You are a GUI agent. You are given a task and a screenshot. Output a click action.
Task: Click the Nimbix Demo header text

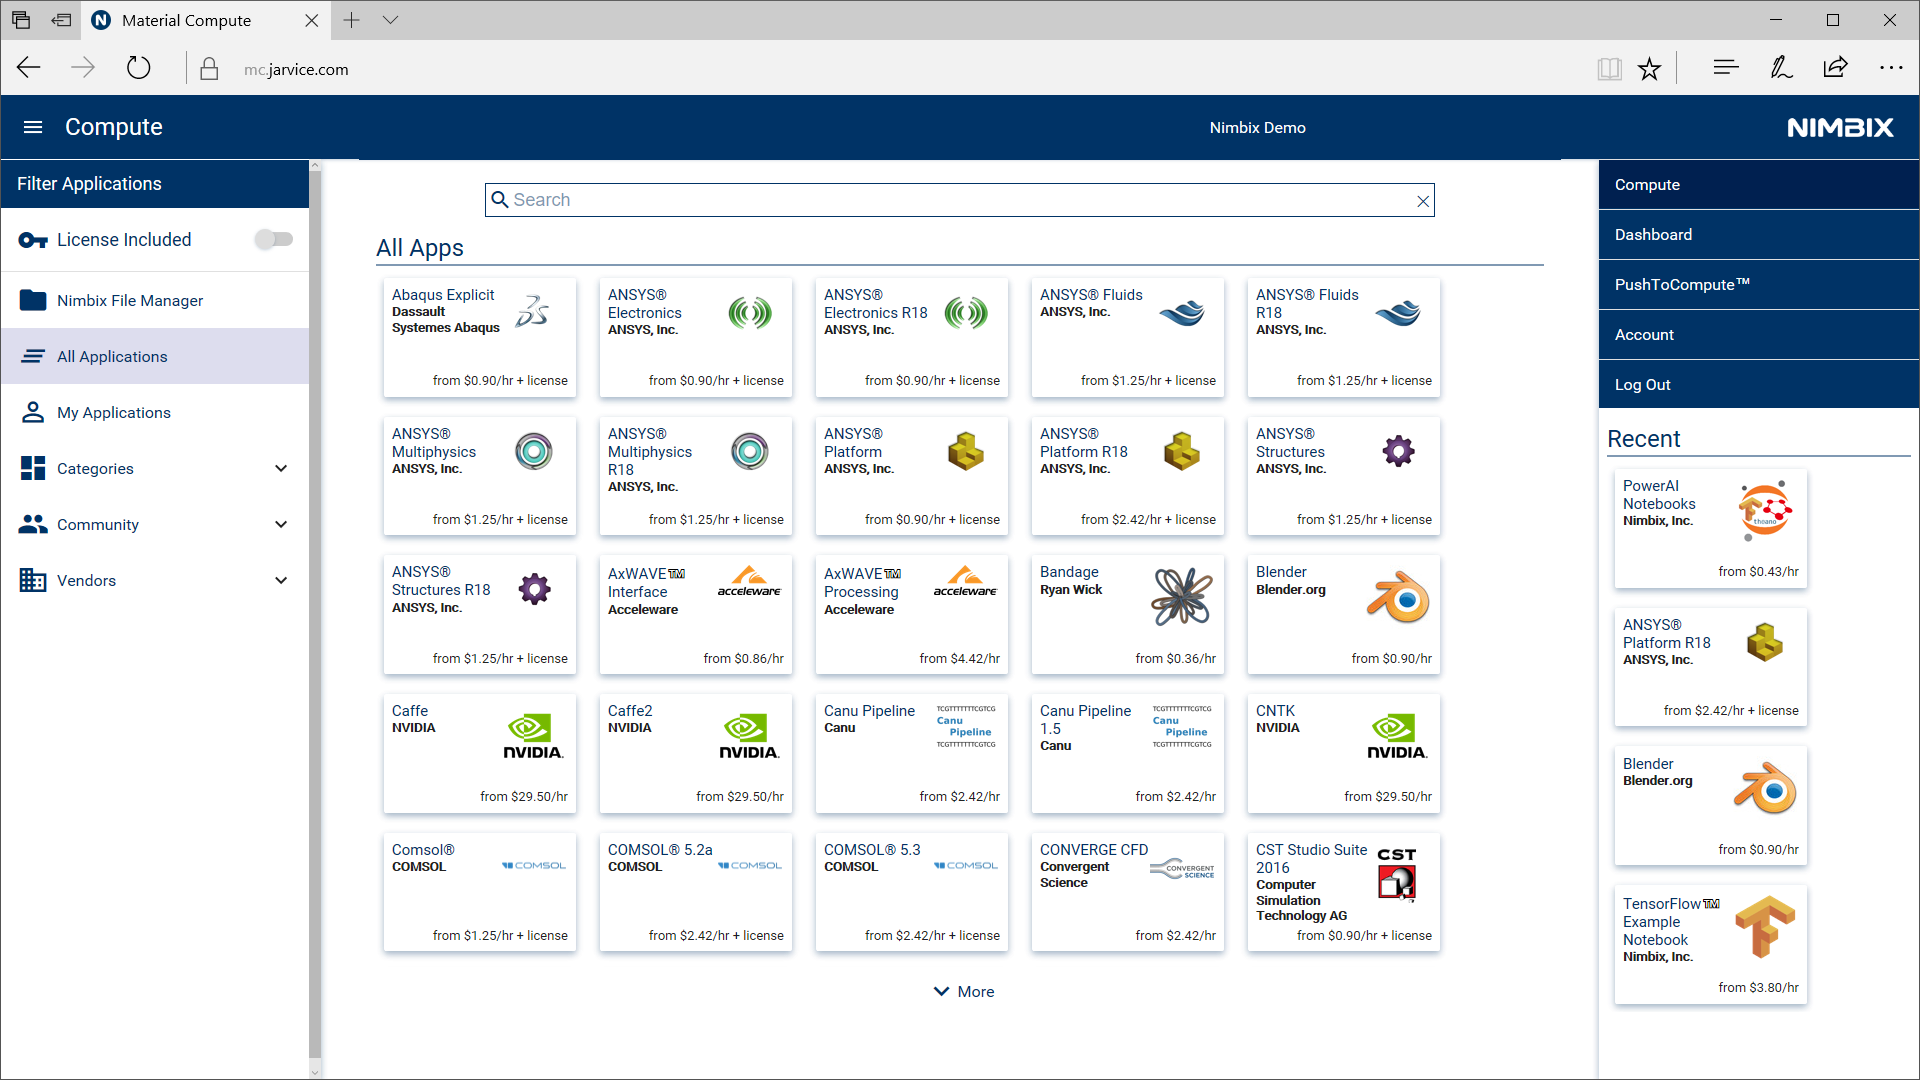click(x=1257, y=128)
